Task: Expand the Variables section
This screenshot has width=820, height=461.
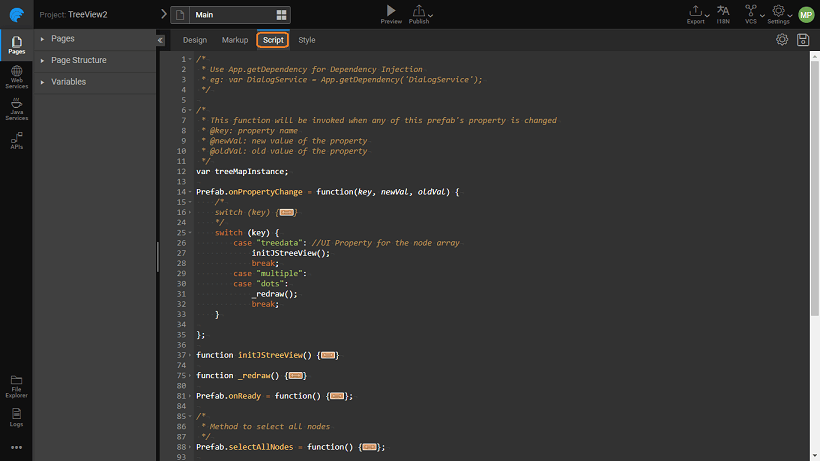Action: (42, 82)
